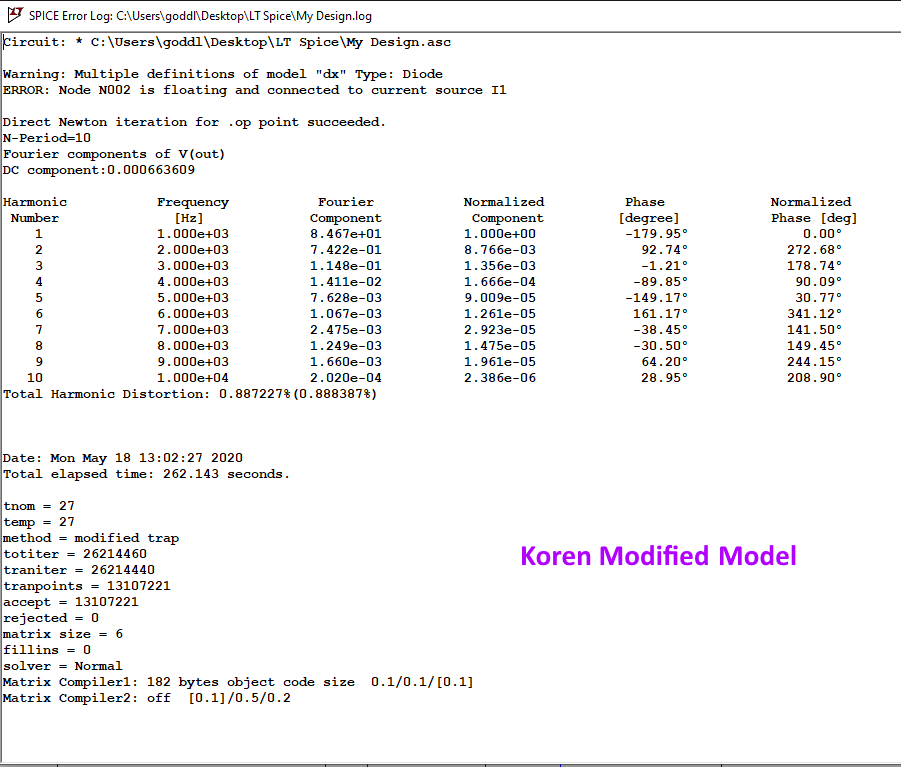
Task: Click the 'Total Harmonic Distortion: 0.887227%' line
Action: pos(190,394)
